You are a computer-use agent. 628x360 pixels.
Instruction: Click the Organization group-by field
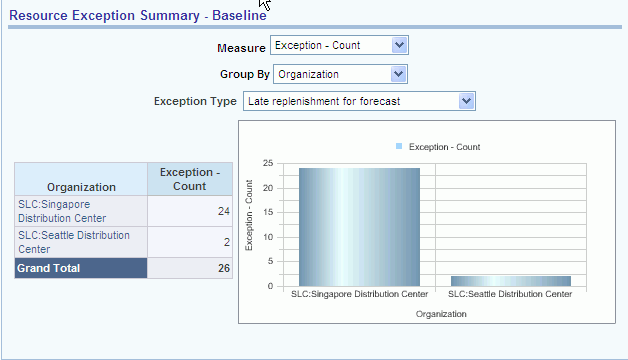click(x=340, y=74)
